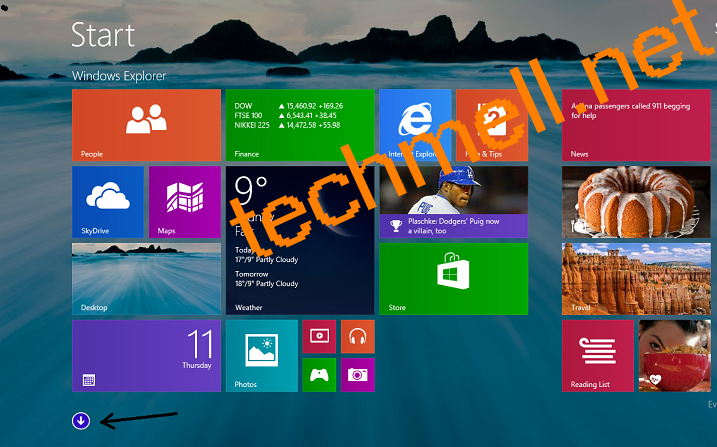Open the News tile
Screen dimensions: 717x447
(x=636, y=125)
